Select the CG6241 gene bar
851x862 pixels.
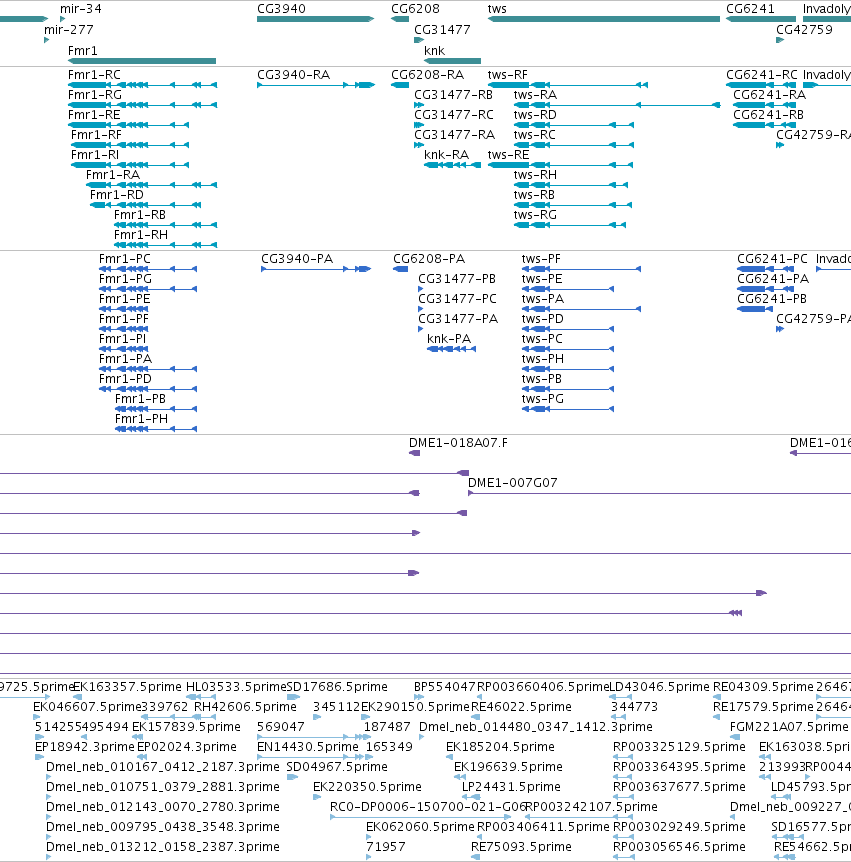761,19
